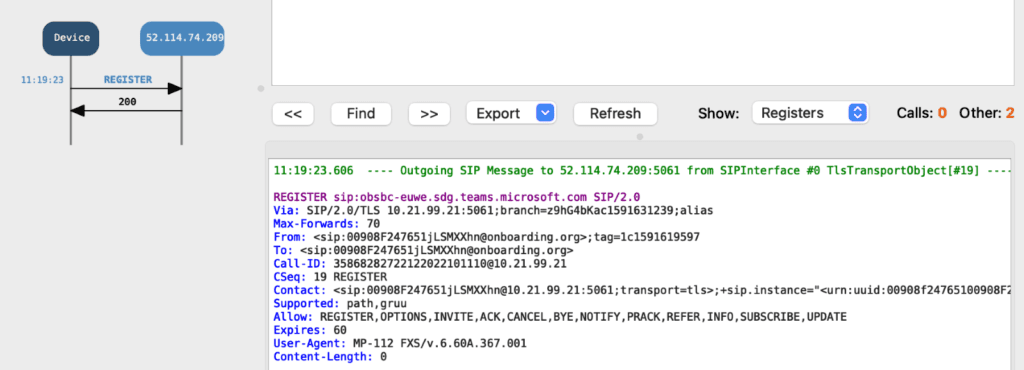1024x370 pixels.
Task: Click the Export dropdown arrow
Action: click(x=545, y=114)
